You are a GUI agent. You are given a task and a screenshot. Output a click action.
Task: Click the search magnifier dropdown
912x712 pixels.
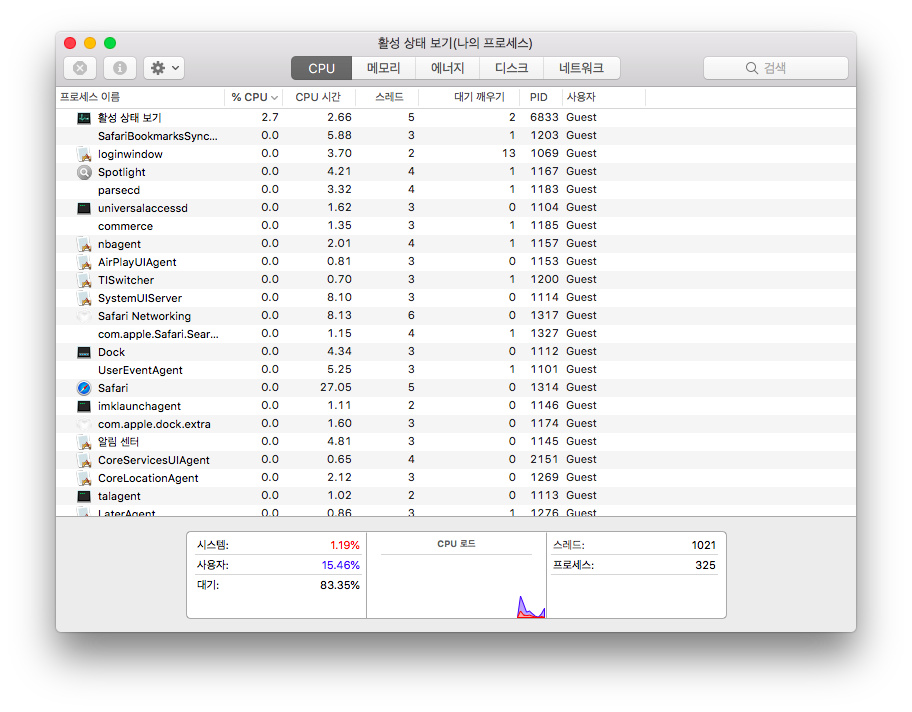coord(751,68)
